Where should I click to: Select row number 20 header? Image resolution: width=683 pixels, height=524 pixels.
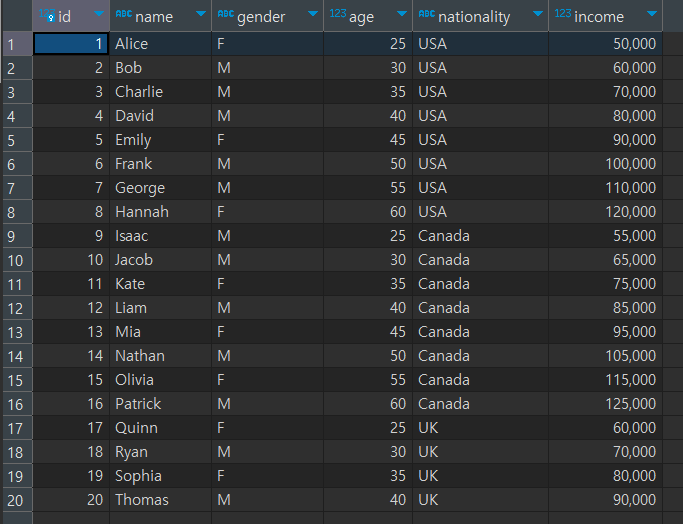pyautogui.click(x=17, y=500)
